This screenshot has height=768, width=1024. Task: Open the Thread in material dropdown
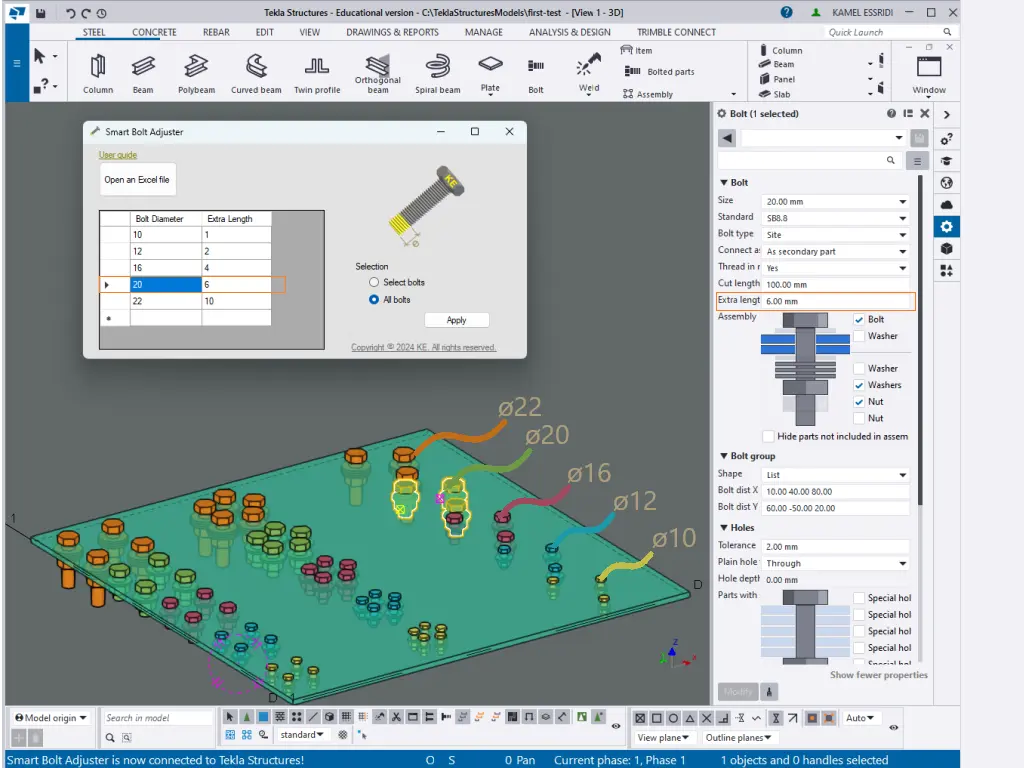902,268
